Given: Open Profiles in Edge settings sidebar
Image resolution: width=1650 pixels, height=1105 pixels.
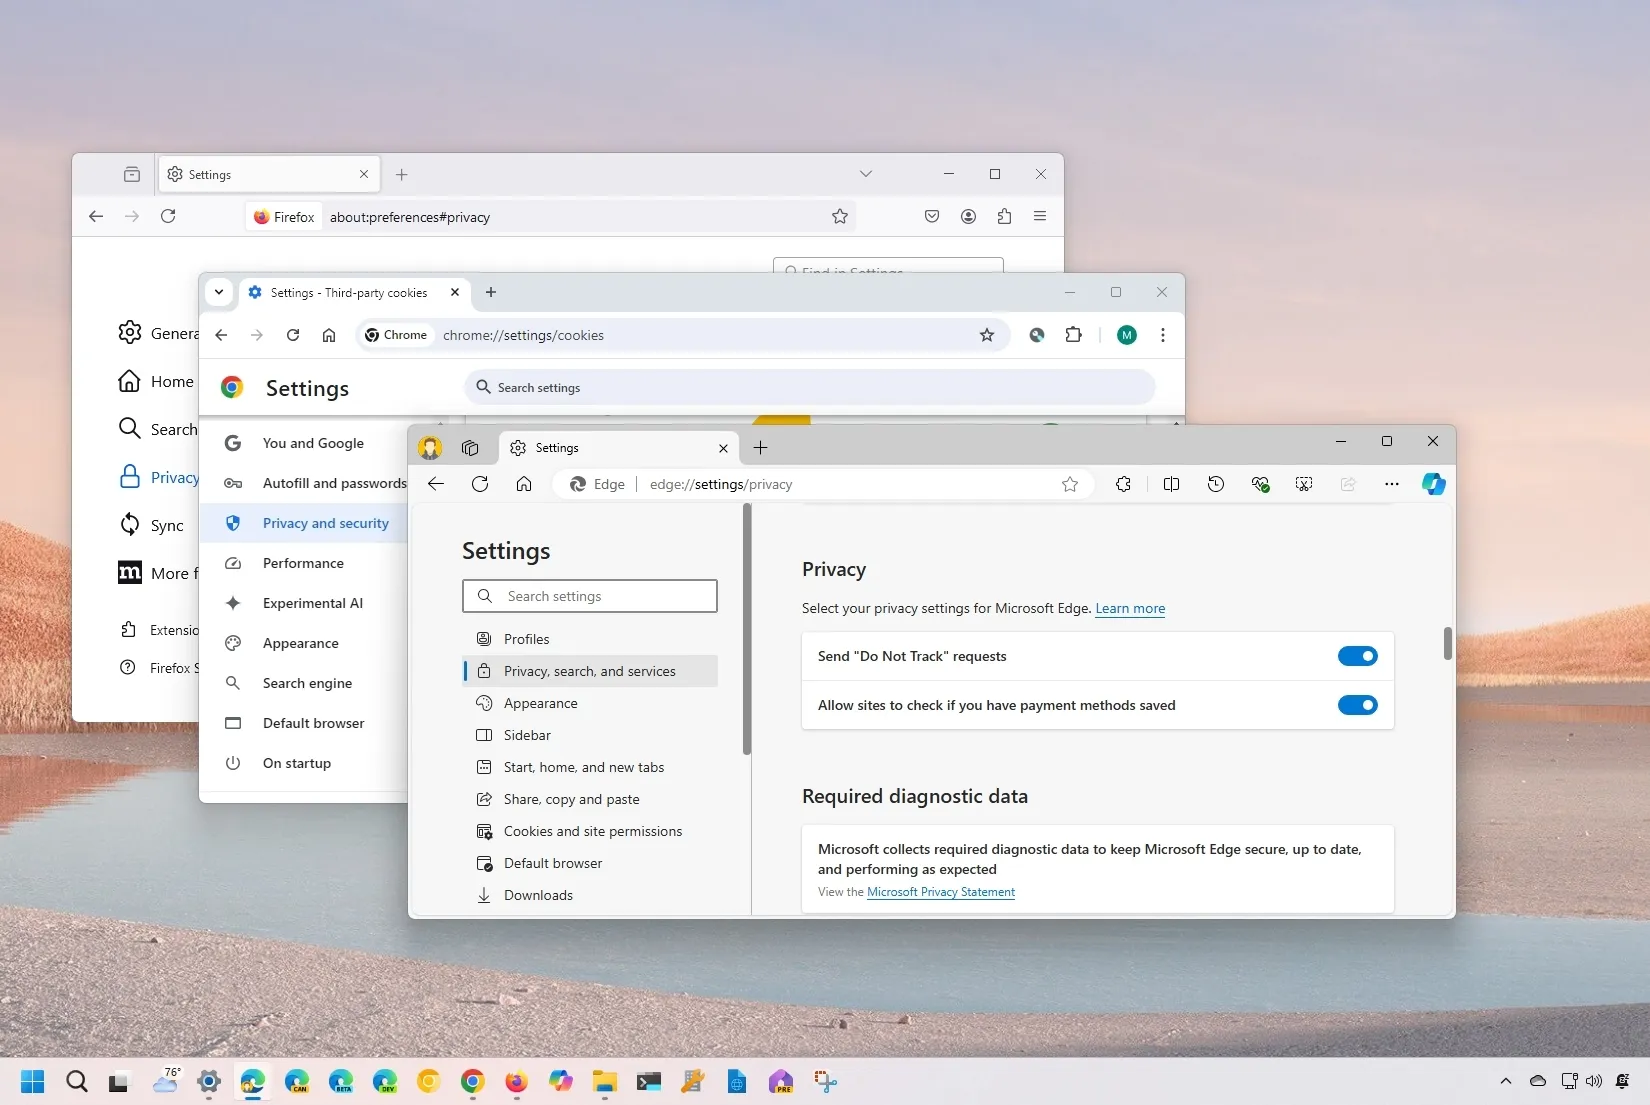Looking at the screenshot, I should pos(591,639).
